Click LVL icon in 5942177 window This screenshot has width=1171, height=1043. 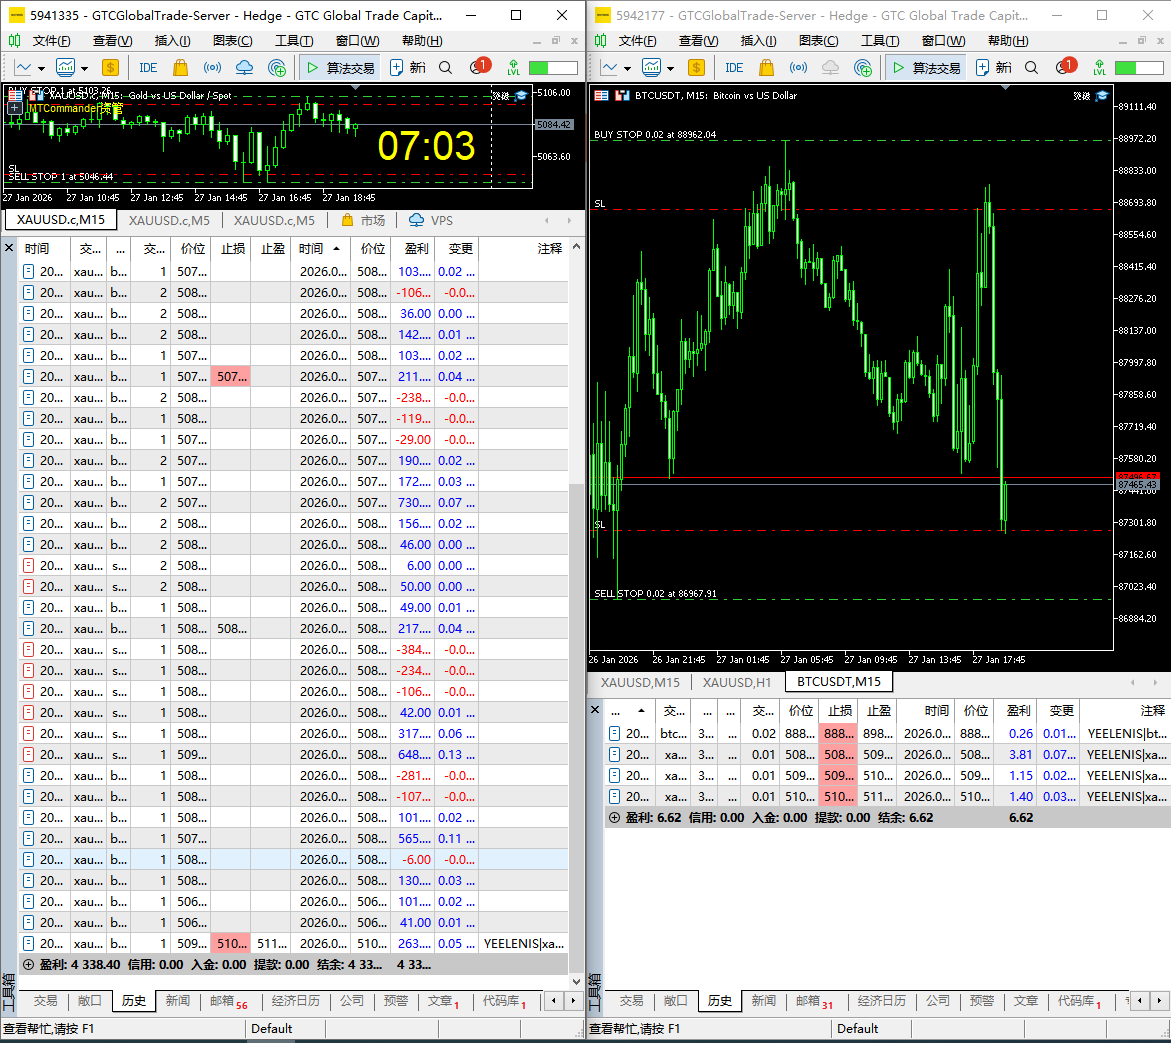[1099, 68]
